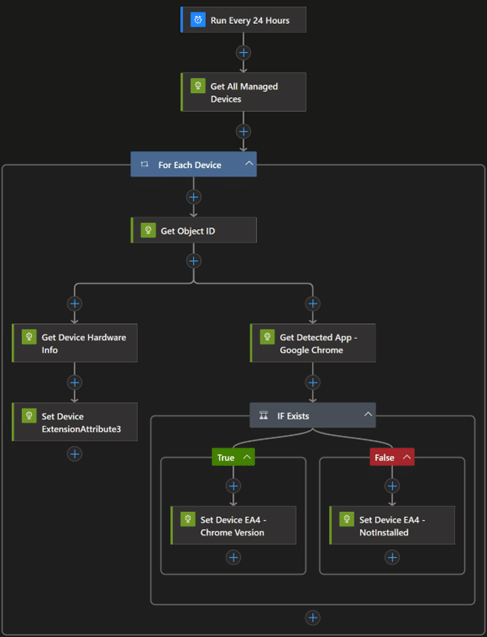Add a step after Set Device ExtensionAttribute3
The width and height of the screenshot is (487, 637).
coord(75,454)
